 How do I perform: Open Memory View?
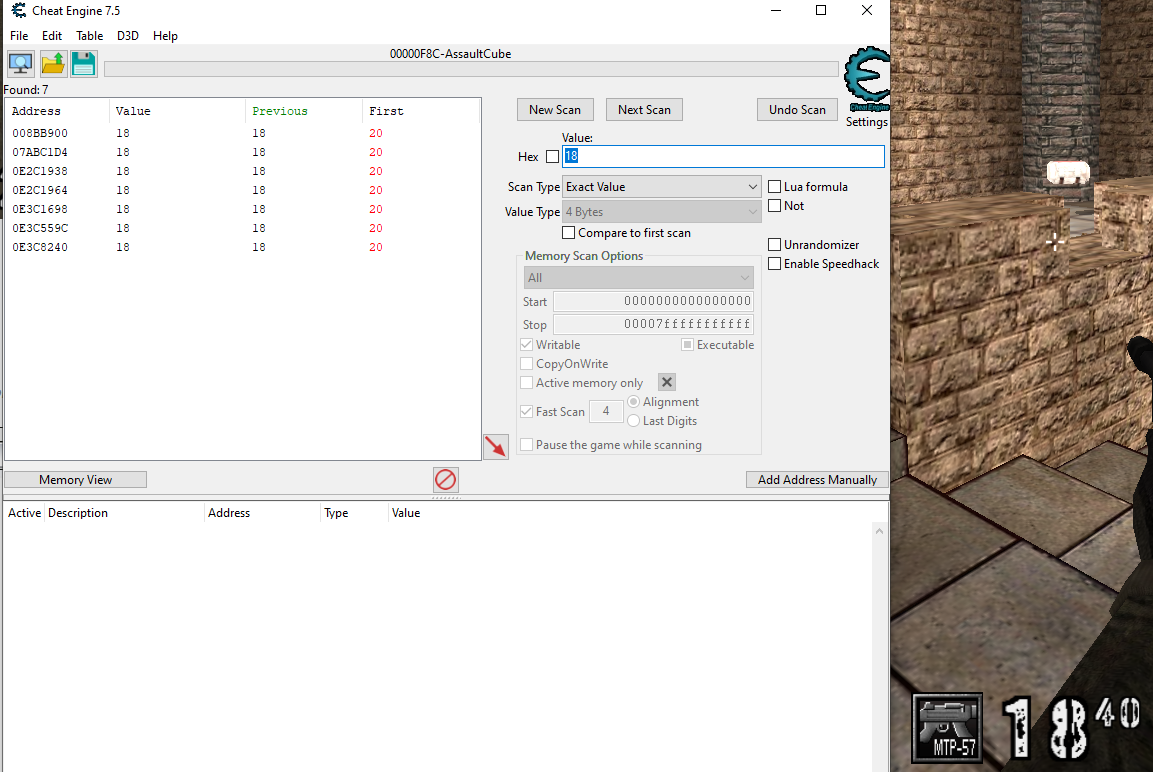pos(76,480)
